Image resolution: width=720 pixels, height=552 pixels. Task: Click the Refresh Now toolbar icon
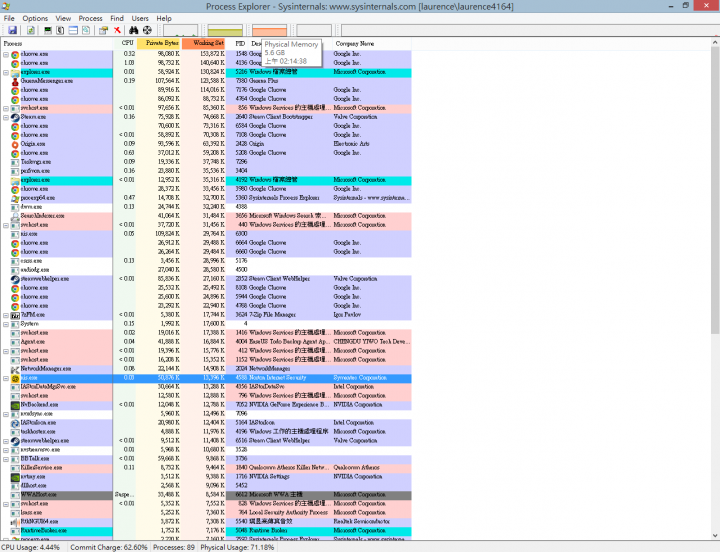pos(30,30)
